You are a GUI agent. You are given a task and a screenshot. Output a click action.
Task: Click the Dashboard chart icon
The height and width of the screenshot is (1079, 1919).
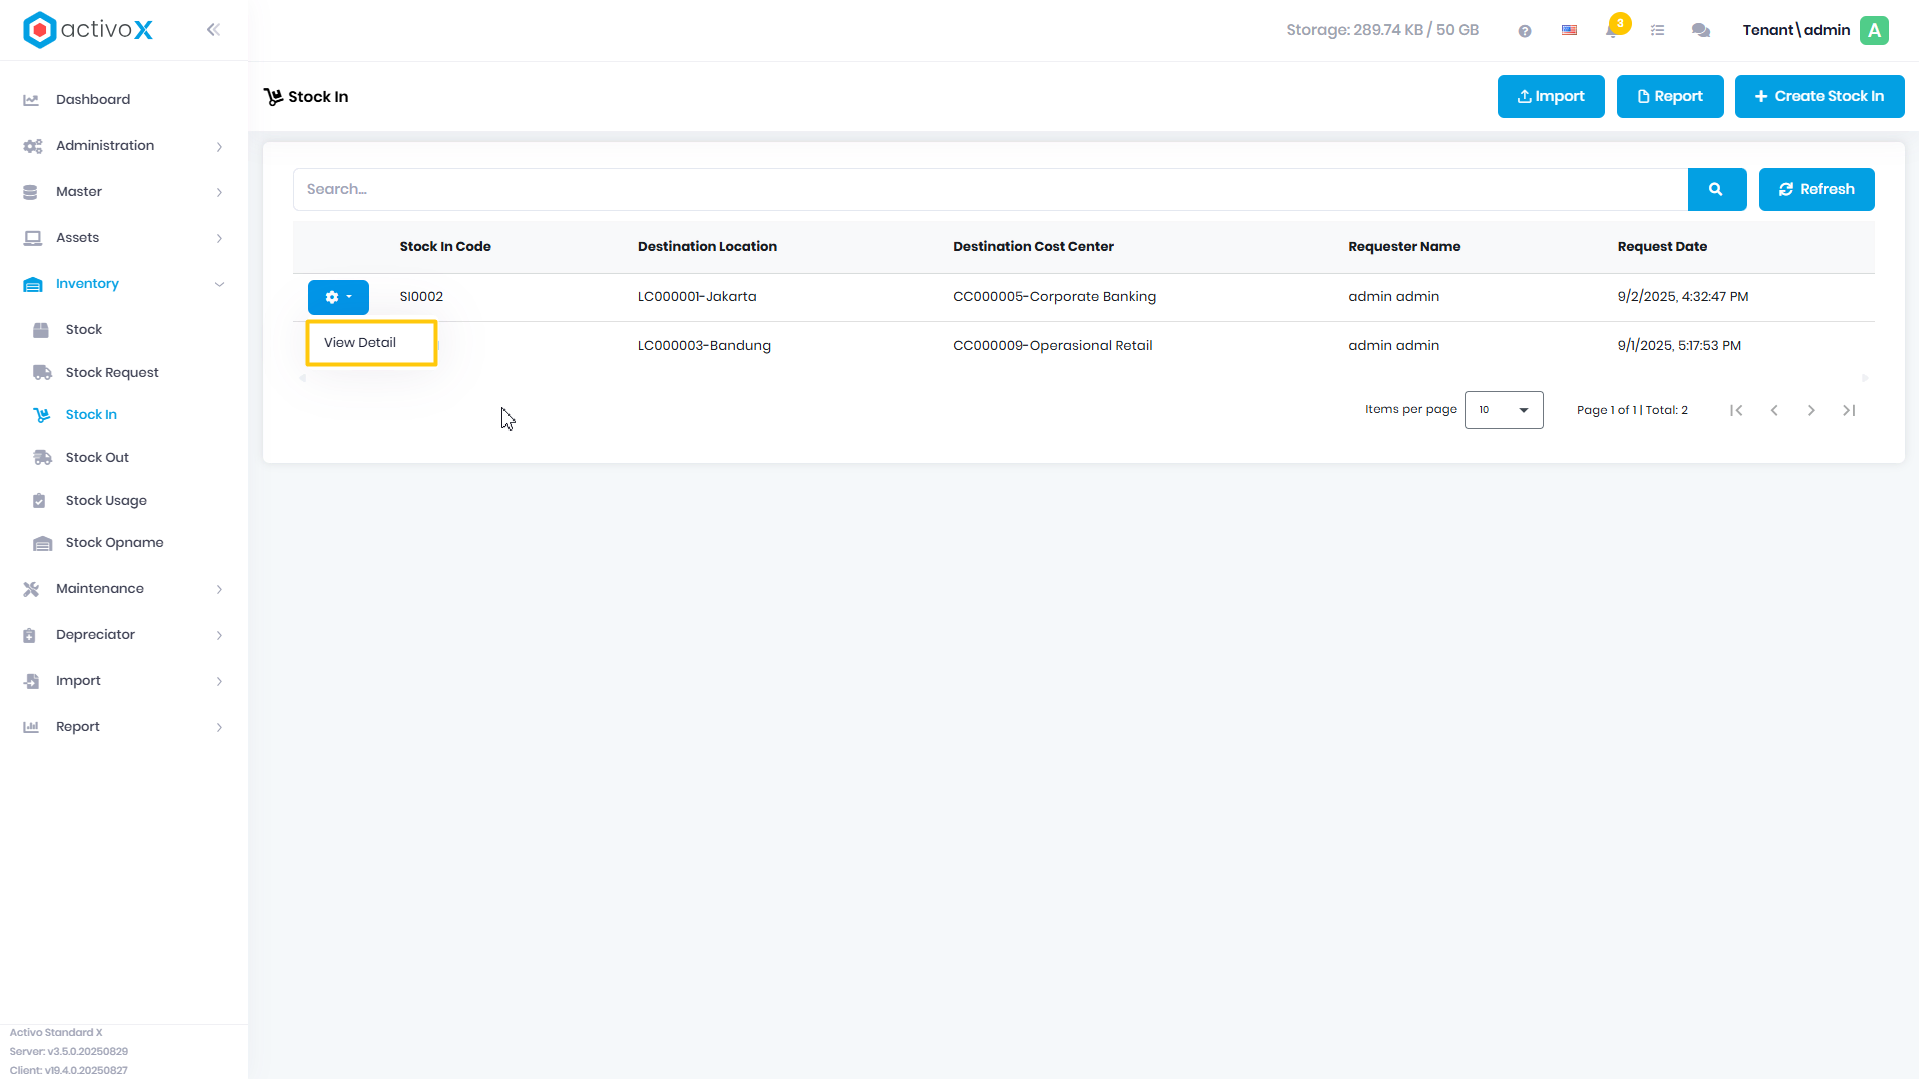click(x=31, y=100)
